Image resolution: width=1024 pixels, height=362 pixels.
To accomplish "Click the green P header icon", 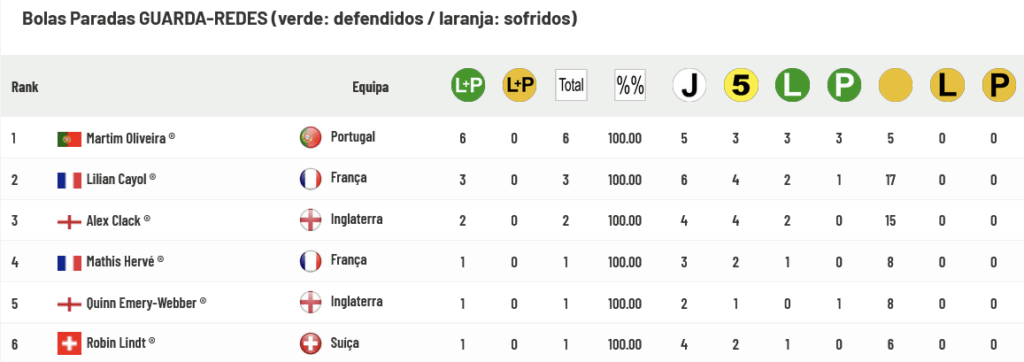I will pyautogui.click(x=844, y=86).
